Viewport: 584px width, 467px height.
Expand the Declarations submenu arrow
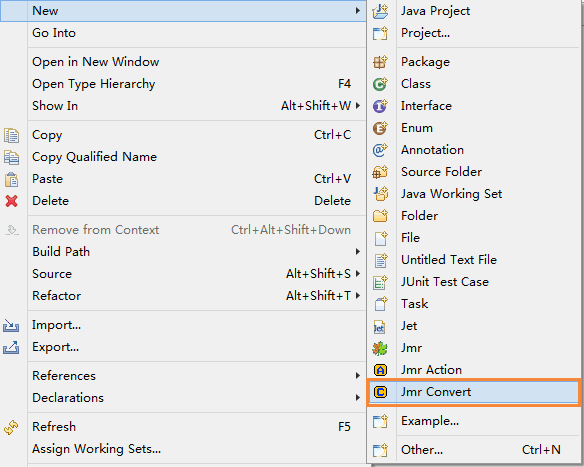coord(358,398)
